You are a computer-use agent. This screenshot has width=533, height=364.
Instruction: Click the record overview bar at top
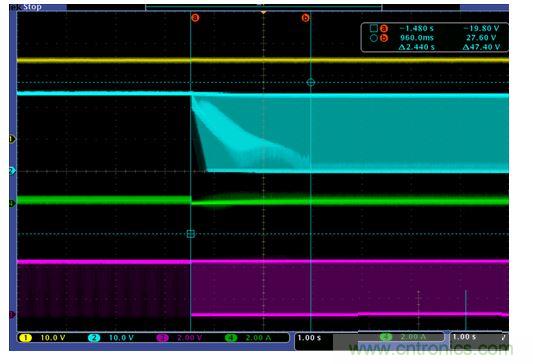click(263, 7)
